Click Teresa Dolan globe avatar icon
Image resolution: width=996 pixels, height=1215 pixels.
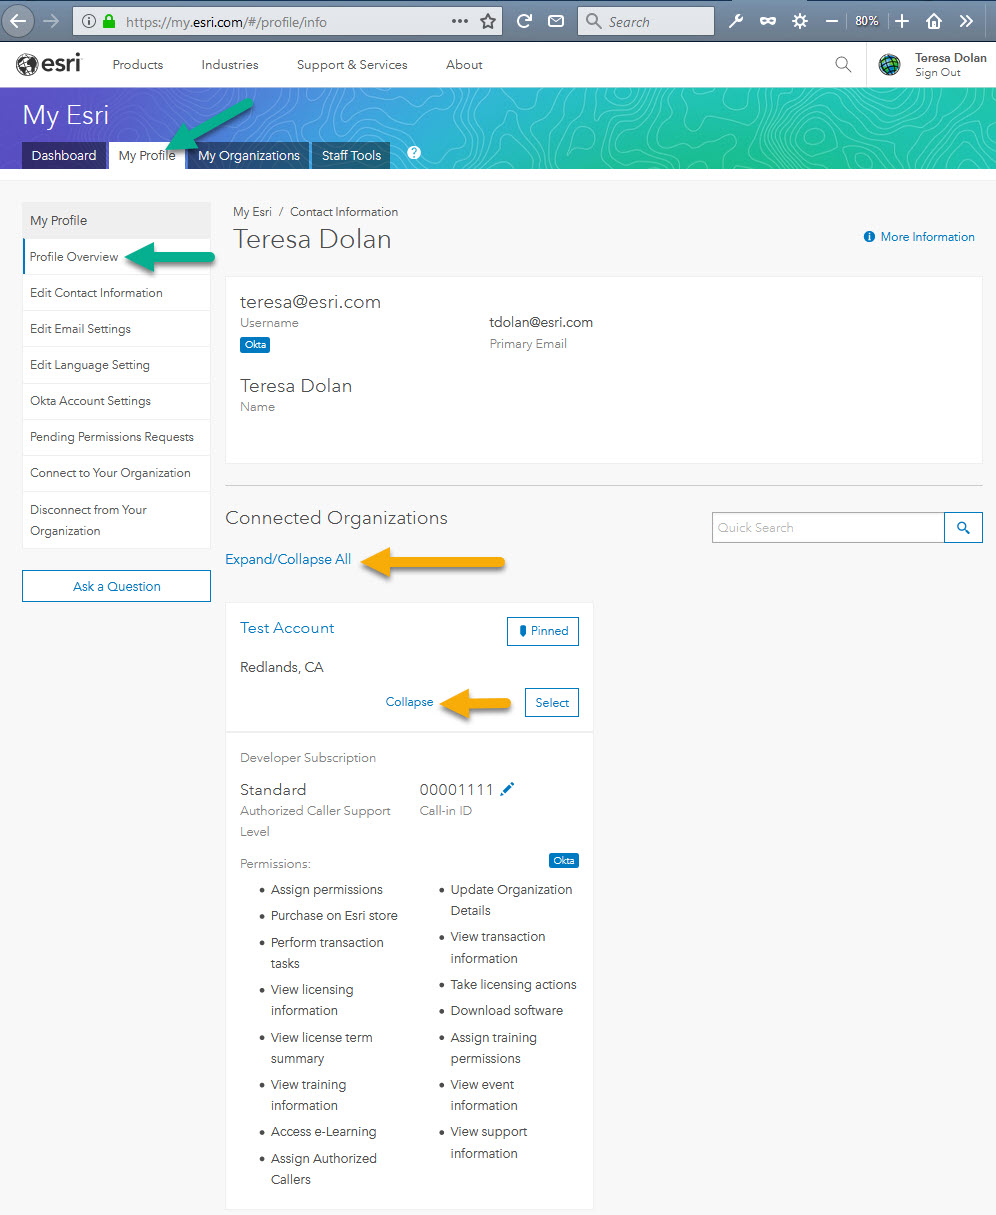[889, 65]
